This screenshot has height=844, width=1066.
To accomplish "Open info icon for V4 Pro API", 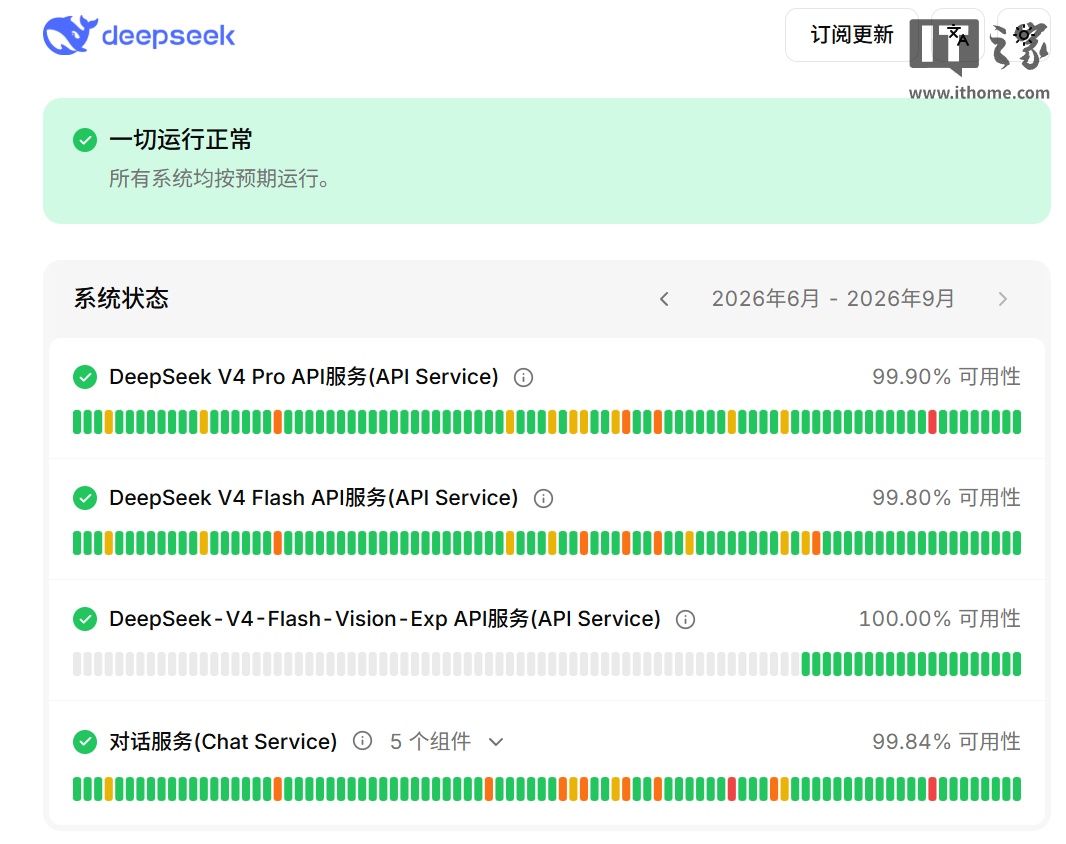I will (523, 377).
